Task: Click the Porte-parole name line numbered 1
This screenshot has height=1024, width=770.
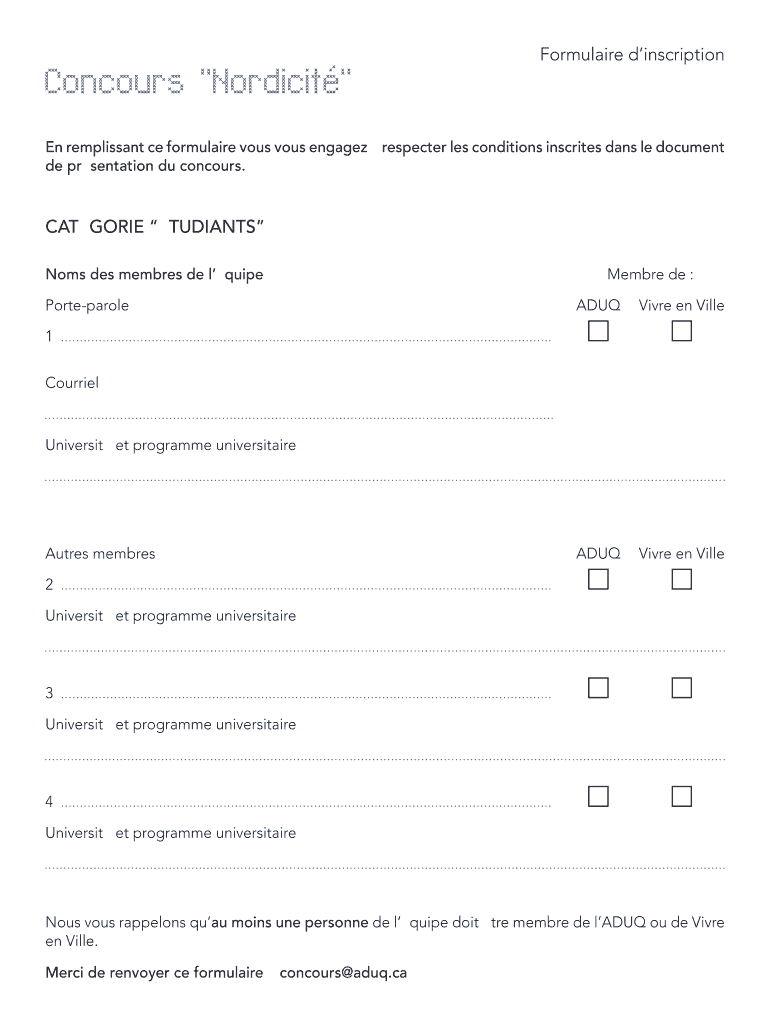Action: click(x=305, y=337)
